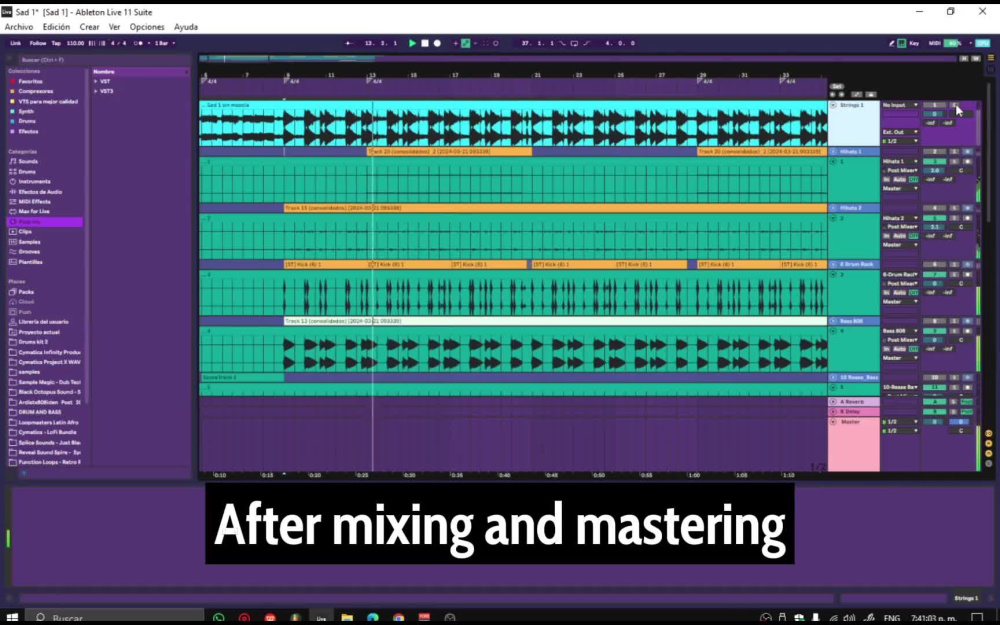Open the Max for Live category
1000x625 pixels.
pos(33,212)
